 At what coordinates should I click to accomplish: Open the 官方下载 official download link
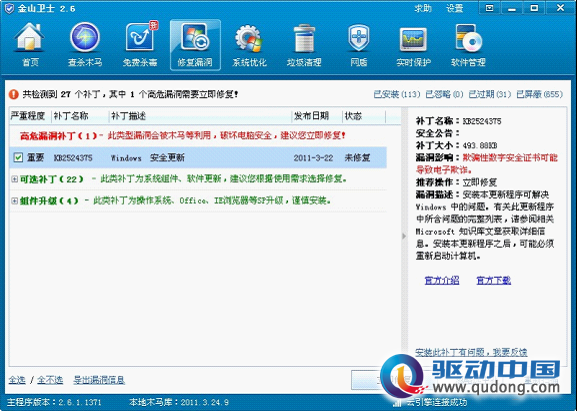[x=493, y=280]
